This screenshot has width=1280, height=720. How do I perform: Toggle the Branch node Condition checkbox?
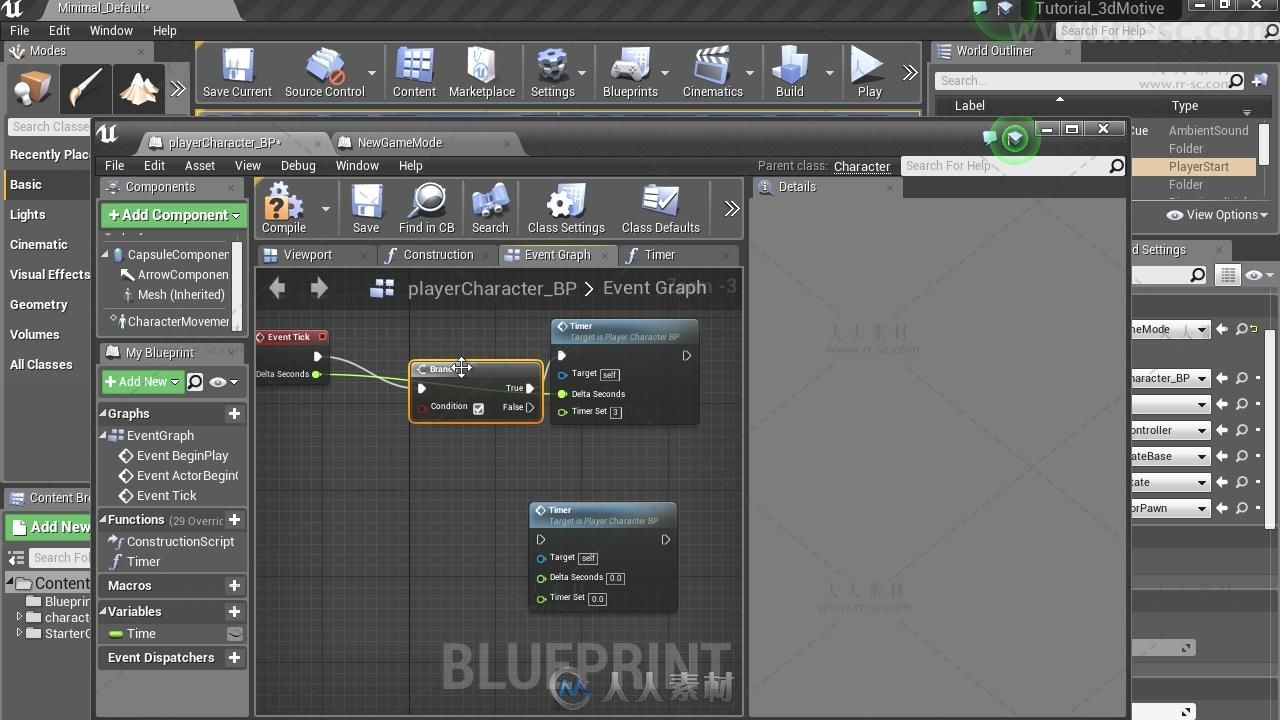point(478,408)
